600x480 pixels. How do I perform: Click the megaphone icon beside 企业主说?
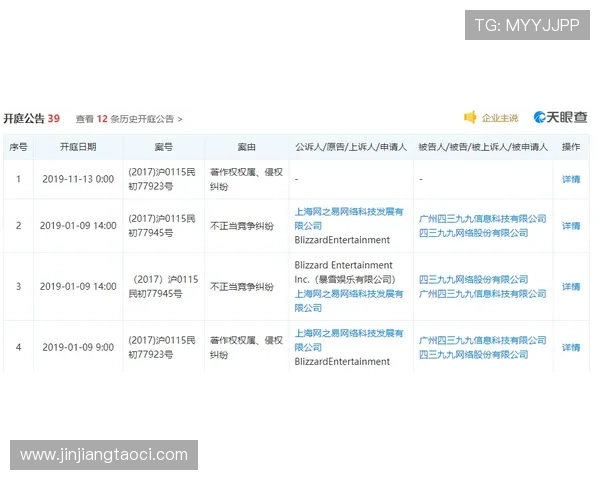click(x=470, y=117)
